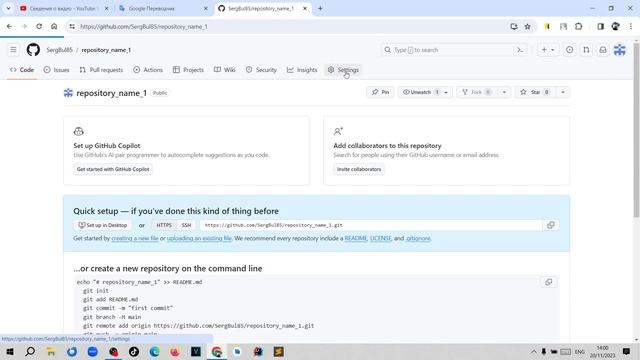Star the repository

pyautogui.click(x=535, y=92)
